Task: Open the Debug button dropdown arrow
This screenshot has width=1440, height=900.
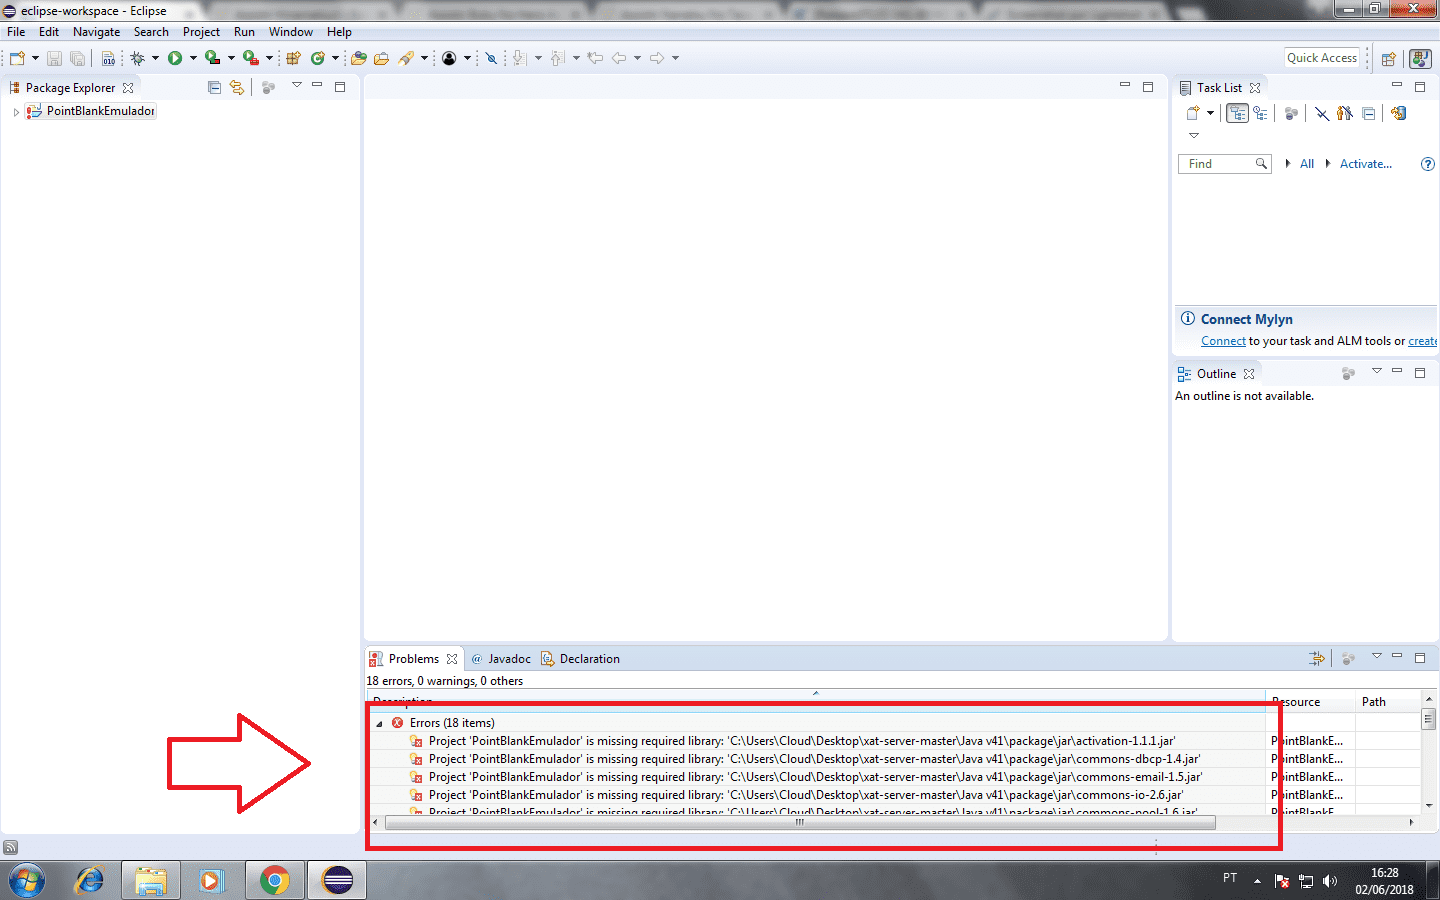Action: (x=155, y=58)
